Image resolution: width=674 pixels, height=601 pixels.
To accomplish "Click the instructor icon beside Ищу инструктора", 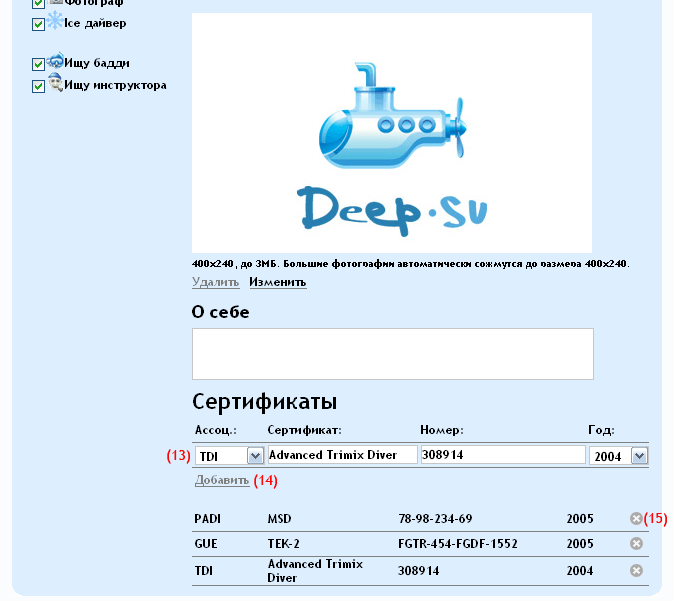I will point(55,82).
